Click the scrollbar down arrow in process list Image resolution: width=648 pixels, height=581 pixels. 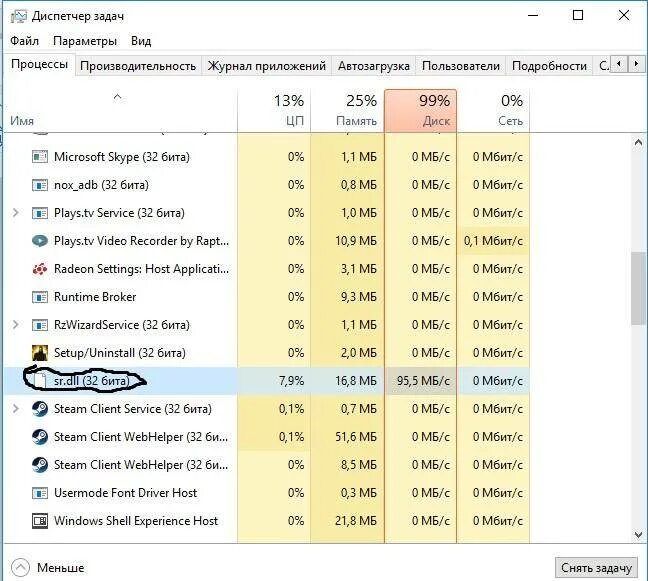pos(638,535)
